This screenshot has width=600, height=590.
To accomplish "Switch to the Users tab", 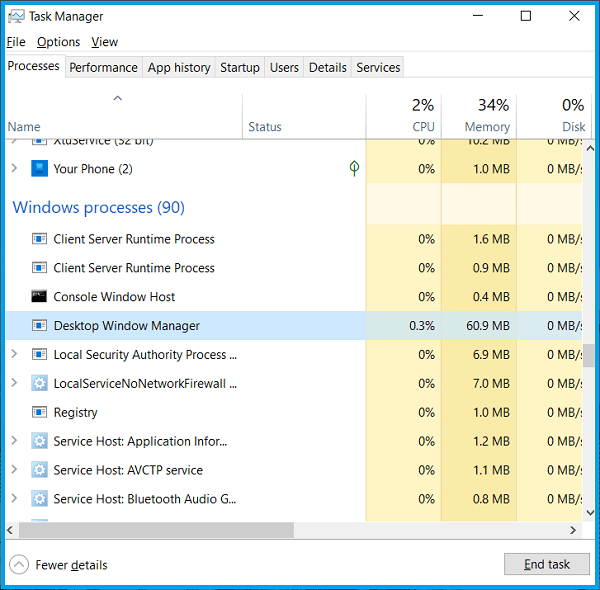I will click(284, 67).
